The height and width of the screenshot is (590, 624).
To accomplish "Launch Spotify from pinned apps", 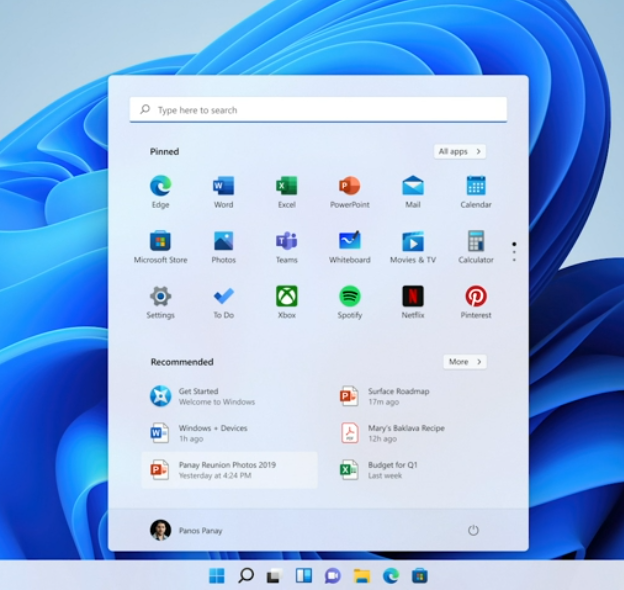I will (x=349, y=302).
